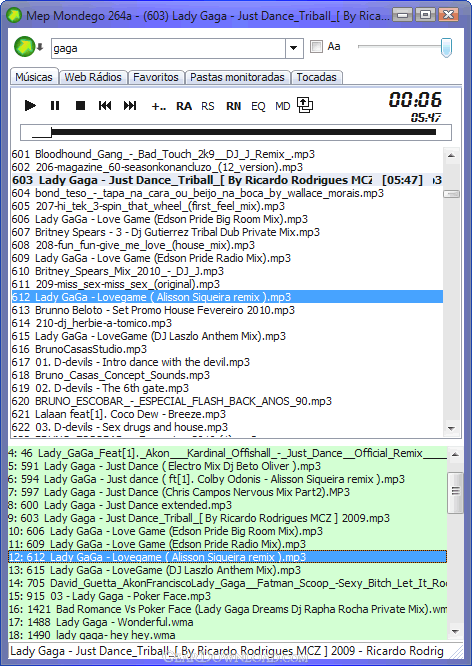Select track 620 BRUNO_ESCOBAR FLASH_BACK
This screenshot has width=472, height=666.
coord(227,401)
